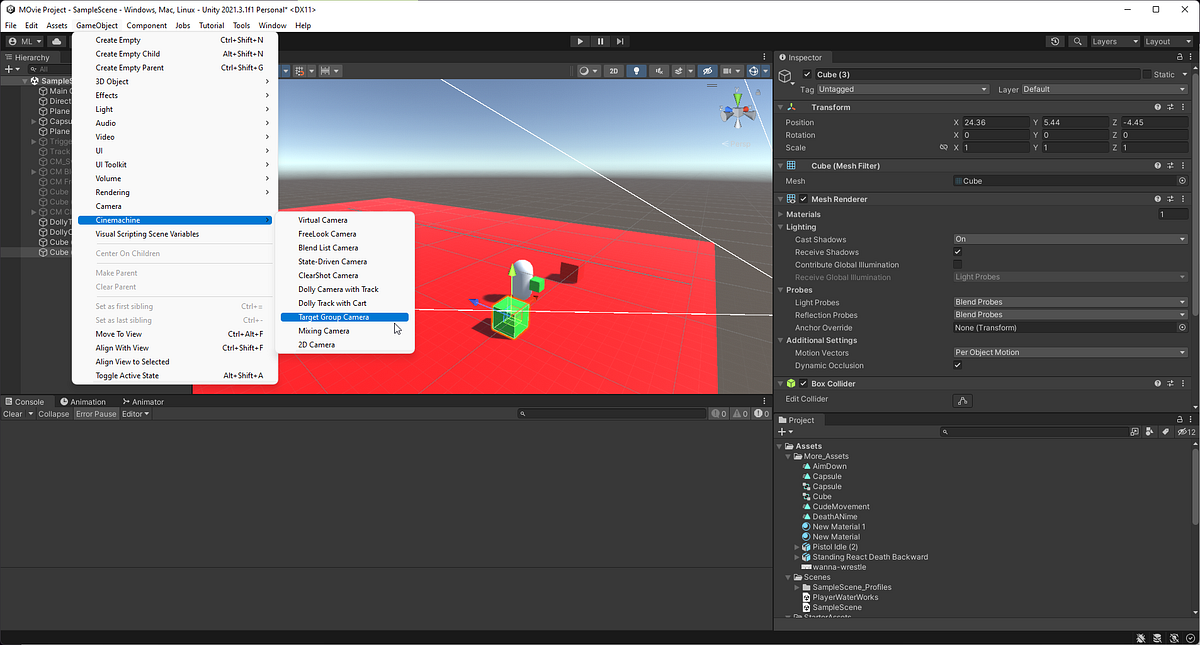Open the Cast Shadows dropdown in Mesh Renderer
The height and width of the screenshot is (645, 1200).
(x=1070, y=238)
